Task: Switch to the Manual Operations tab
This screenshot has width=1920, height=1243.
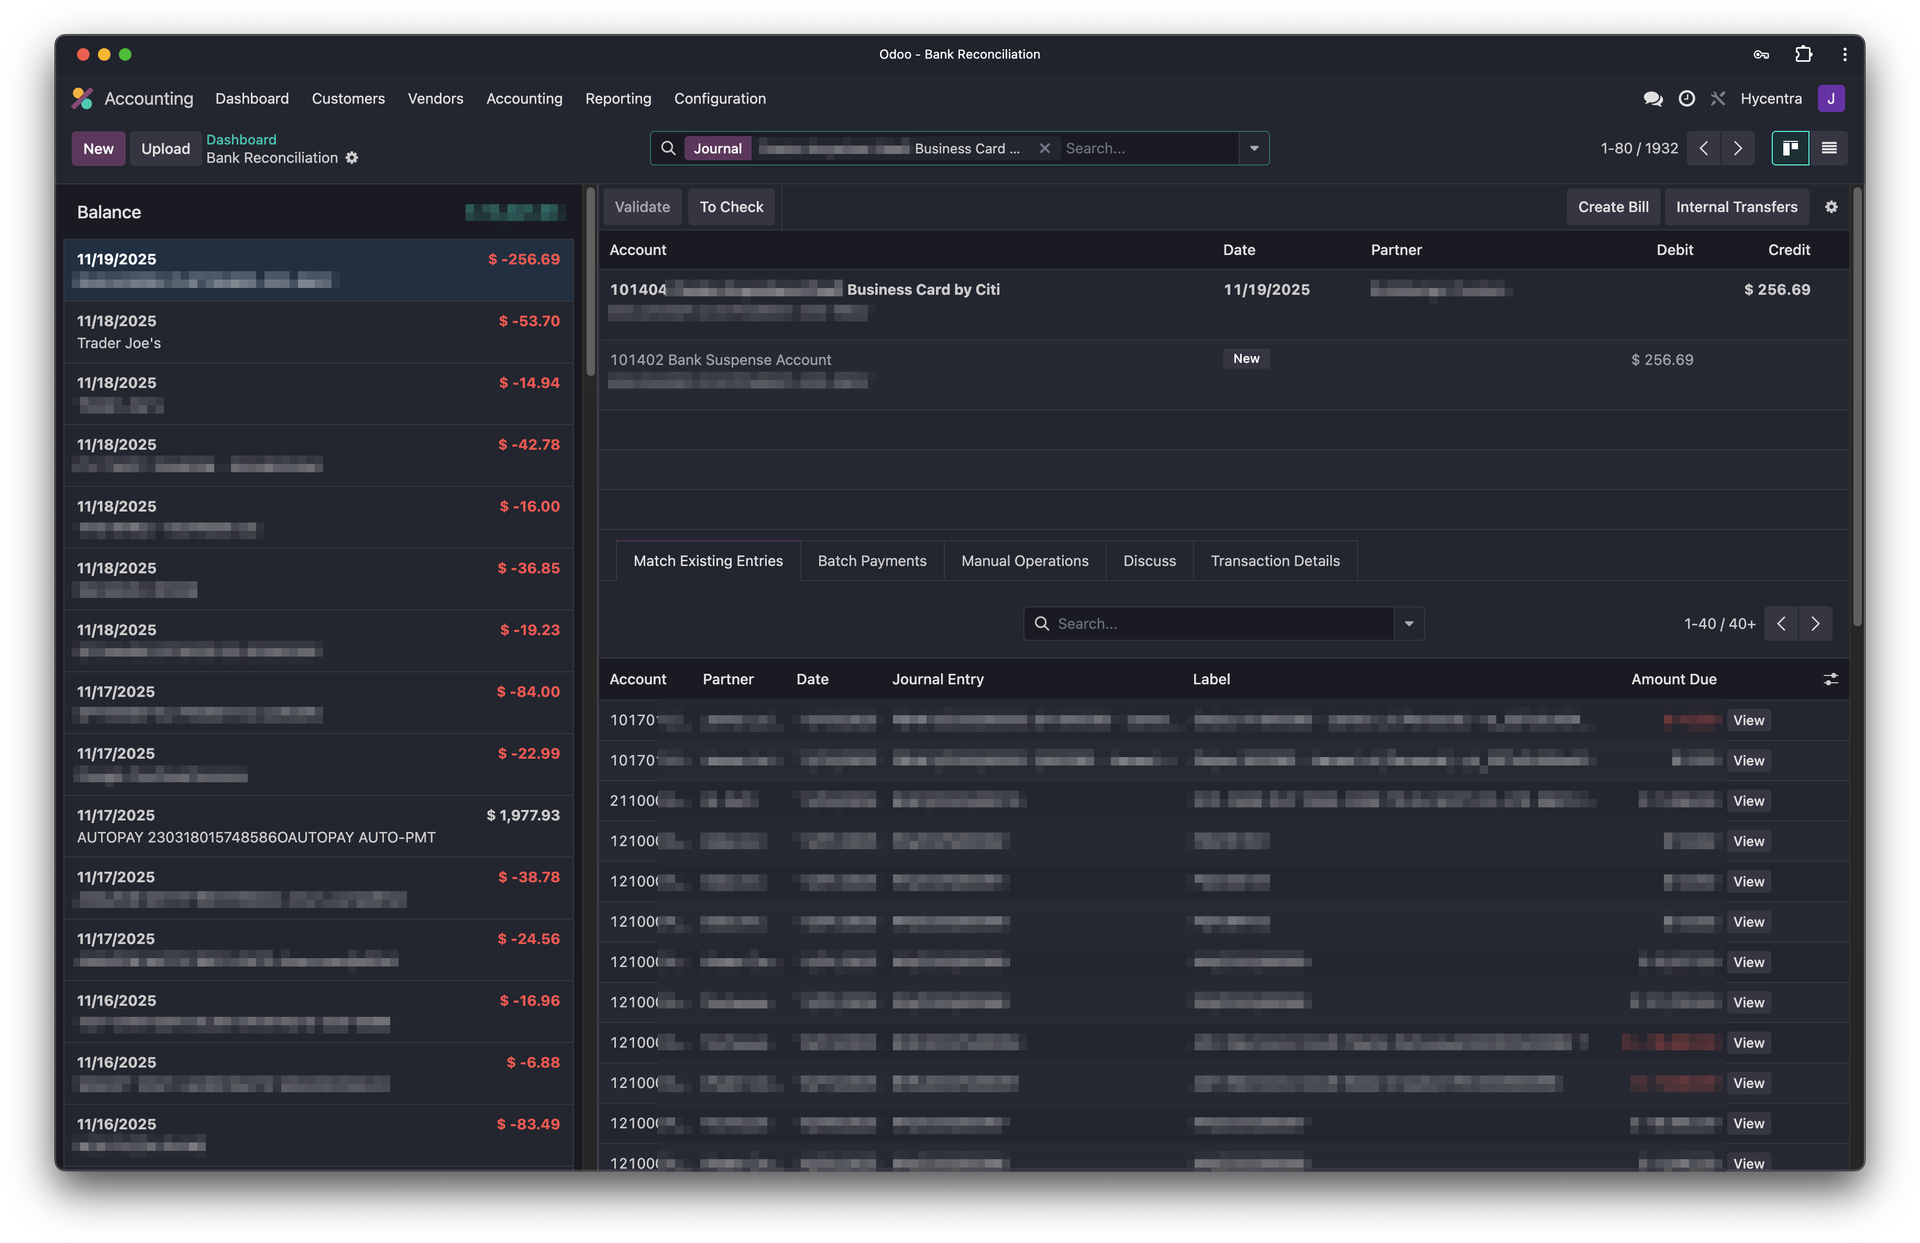Action: pyautogui.click(x=1024, y=561)
